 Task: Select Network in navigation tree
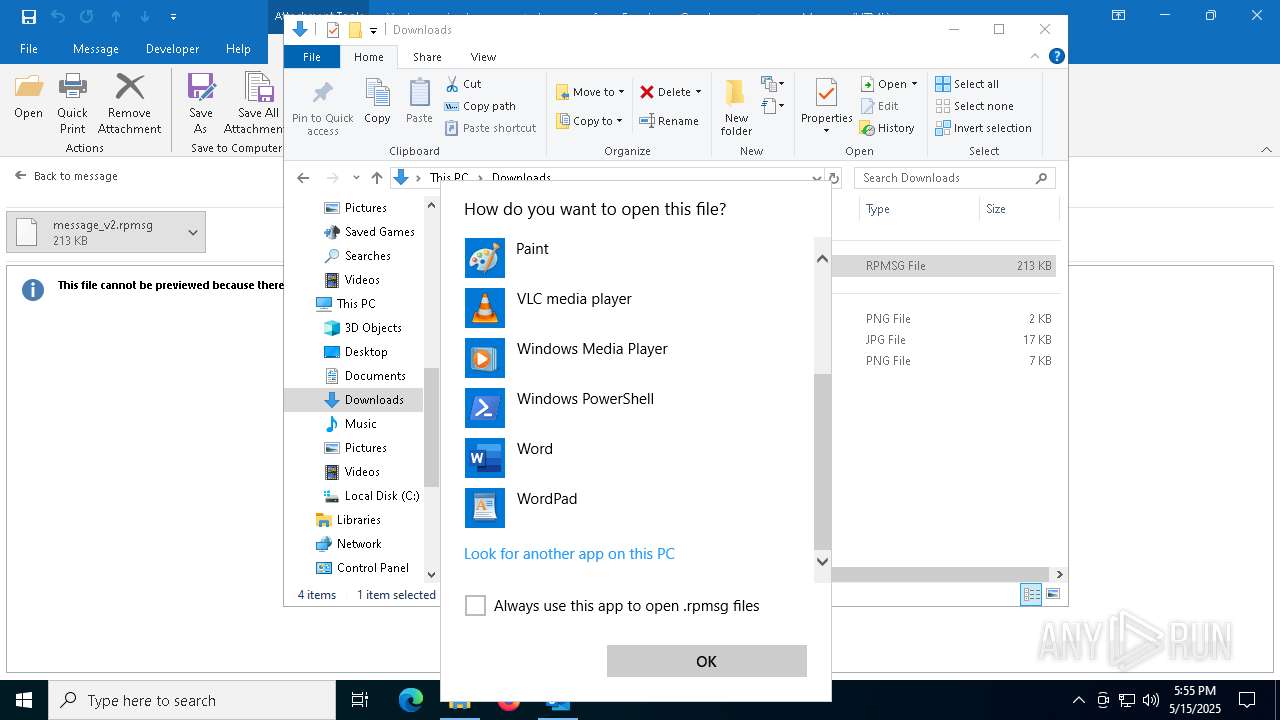click(x=349, y=544)
